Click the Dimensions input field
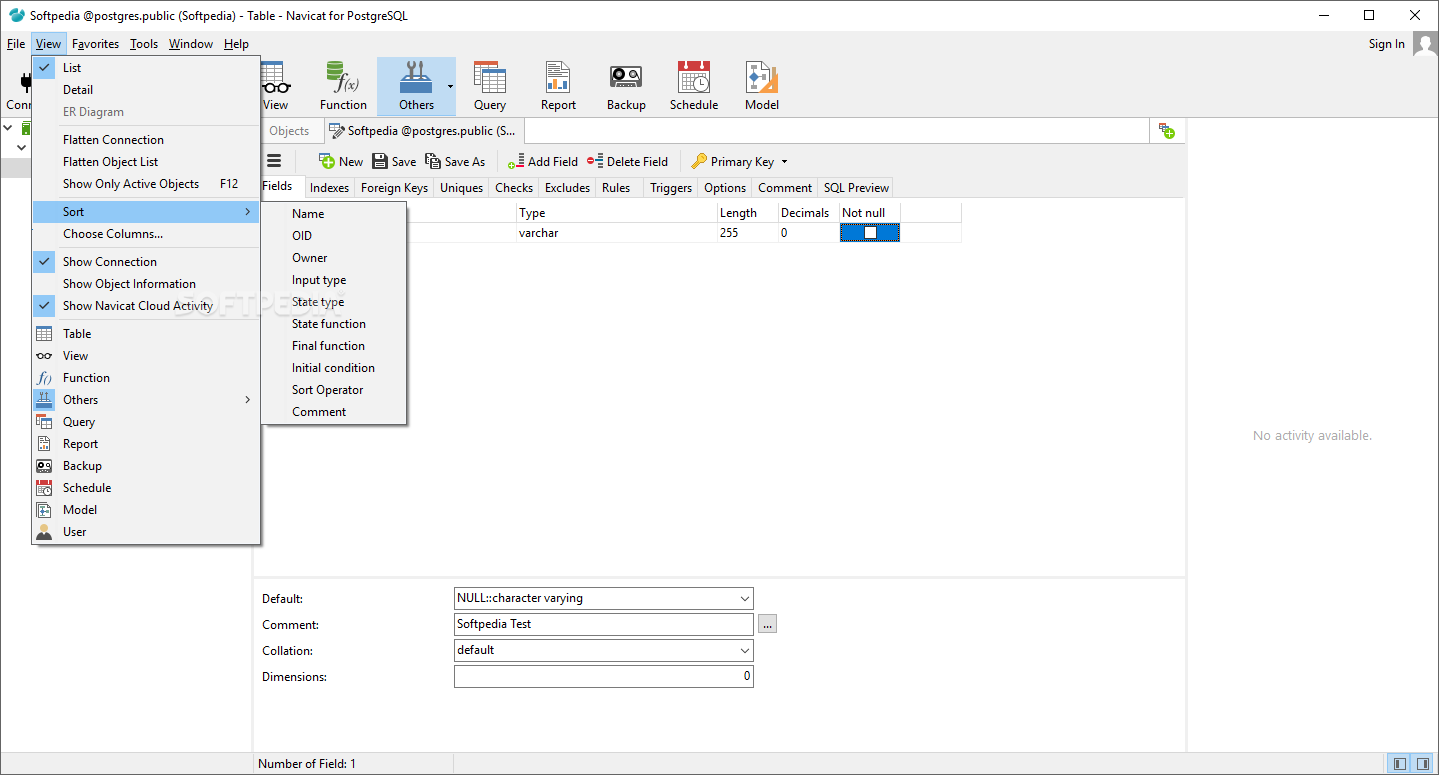1439x775 pixels. 603,676
